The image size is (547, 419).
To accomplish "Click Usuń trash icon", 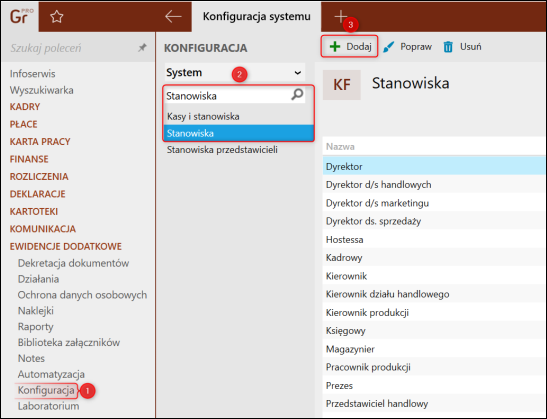I will (x=462, y=46).
